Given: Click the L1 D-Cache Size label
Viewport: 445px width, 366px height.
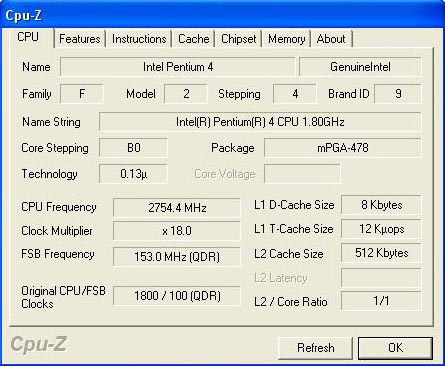Looking at the screenshot, I should tap(294, 205).
